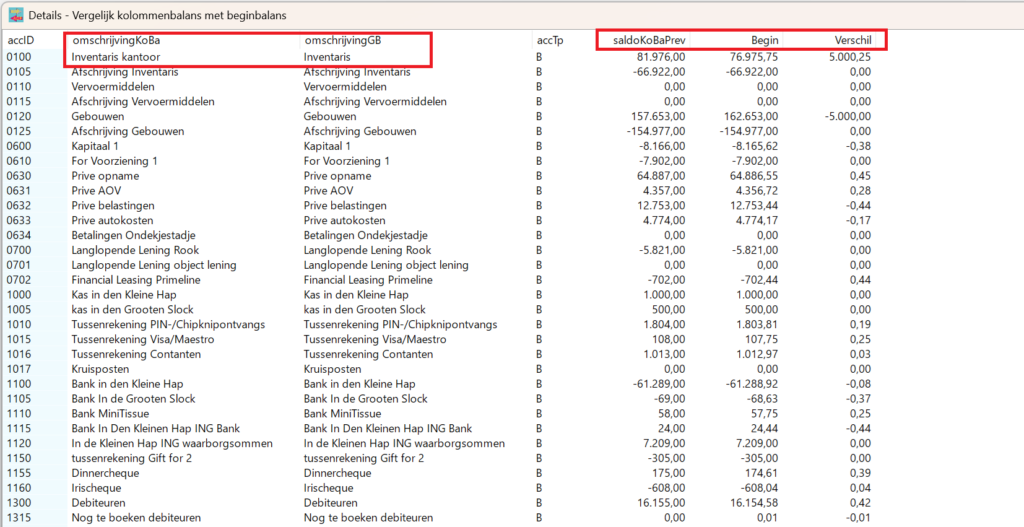Select the Gebouwen row account 0120
This screenshot has height=527, width=1024.
tap(20, 117)
